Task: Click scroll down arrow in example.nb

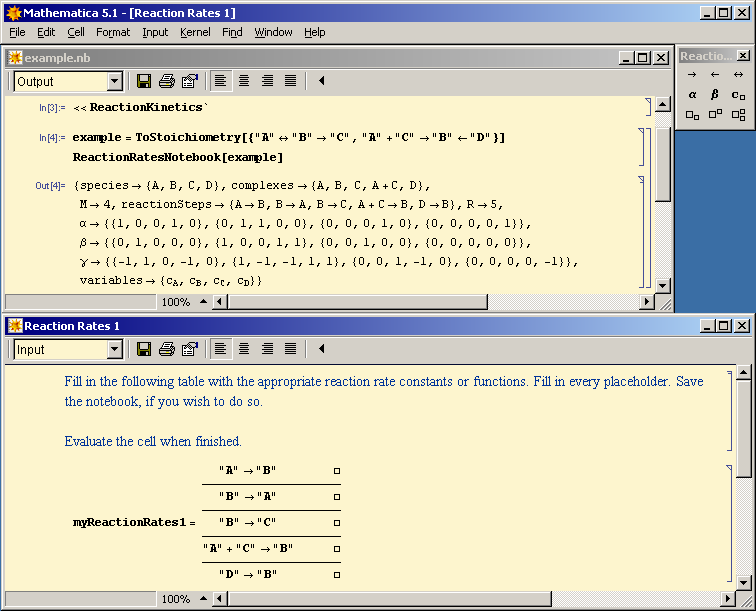Action: click(663, 285)
